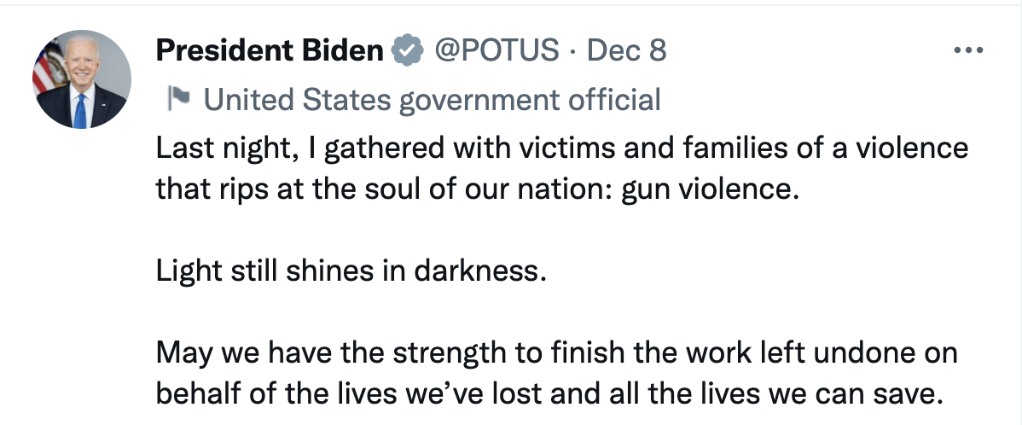Screen dimensions: 1022x425
Task: Click the words "gun violence" in the tweet
Action: (711, 189)
